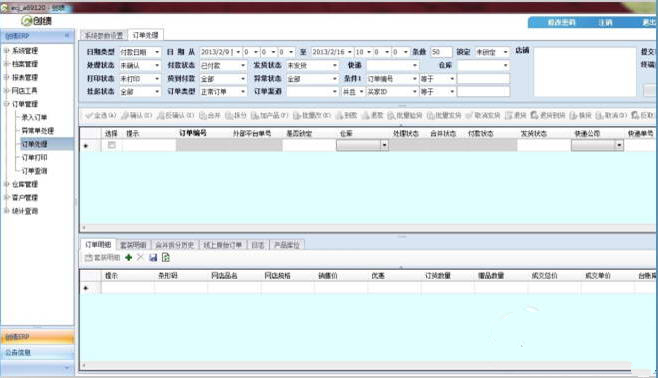The height and width of the screenshot is (378, 658).
Task: Click the green plus add-row icon
Action: click(128, 258)
